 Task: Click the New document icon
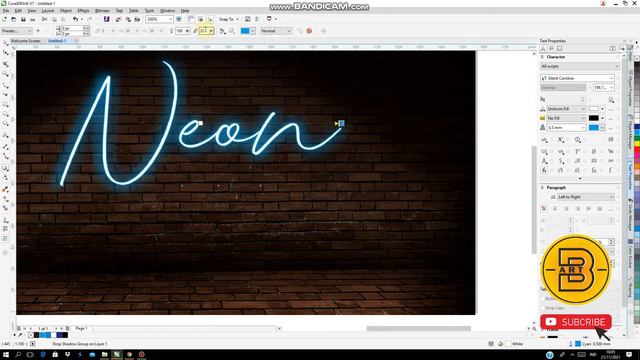pos(4,19)
